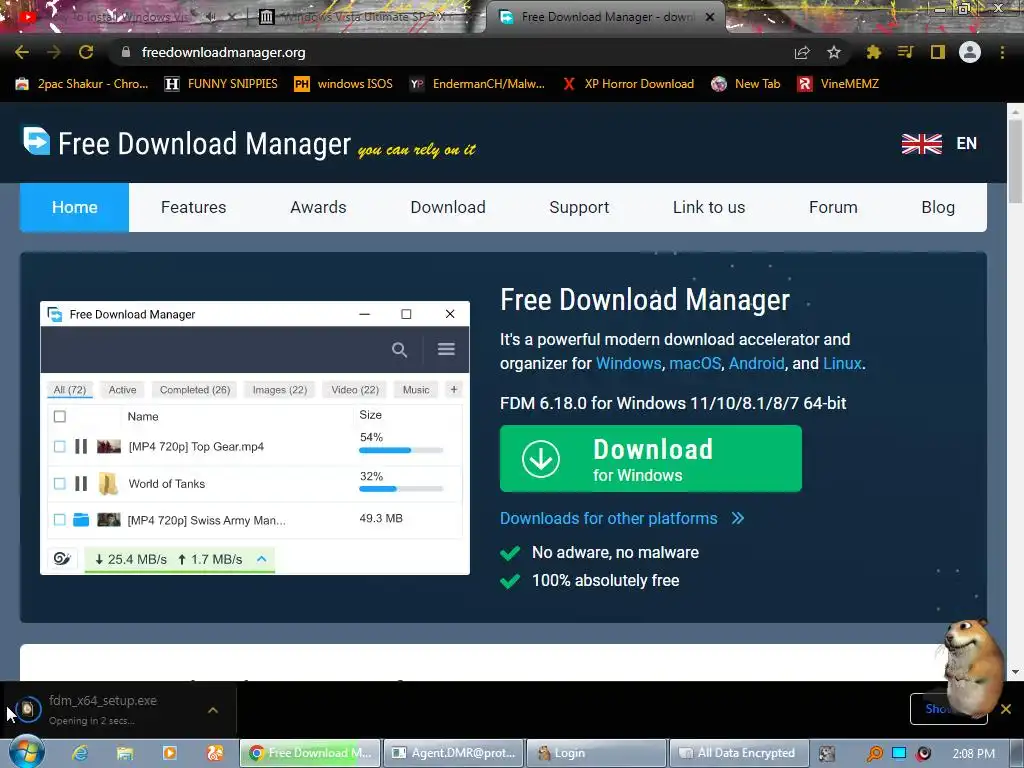Expand the speed indicator chevron
Viewport: 1024px width, 768px height.
261,559
